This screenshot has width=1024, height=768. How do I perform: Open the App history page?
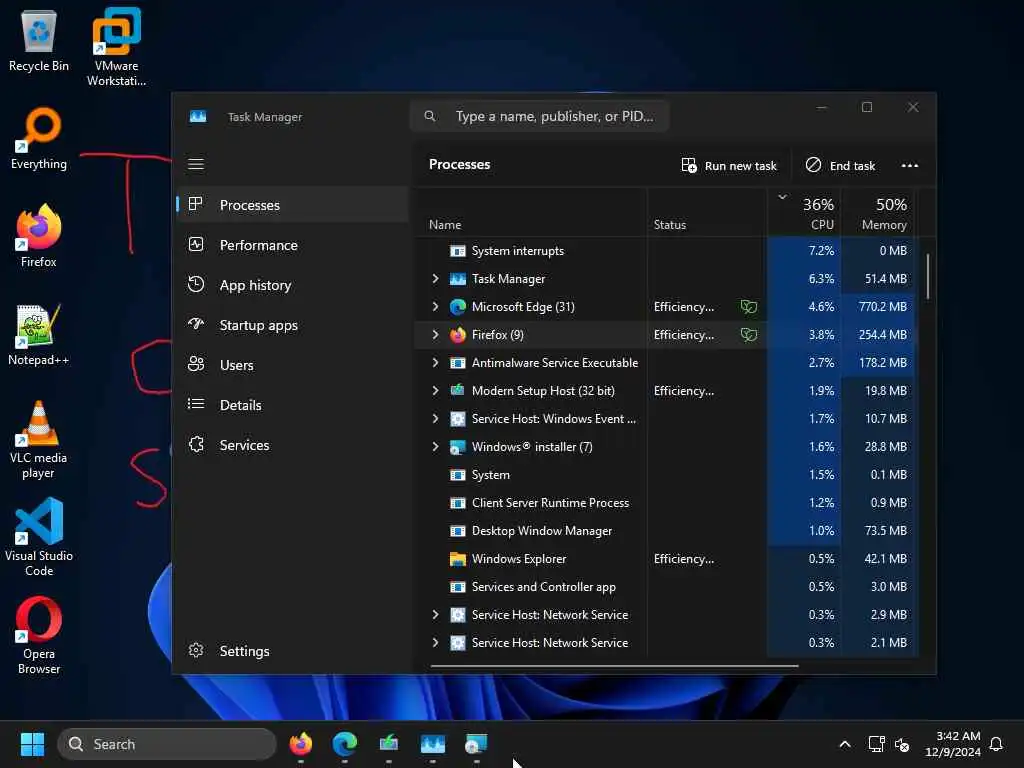coord(293,285)
